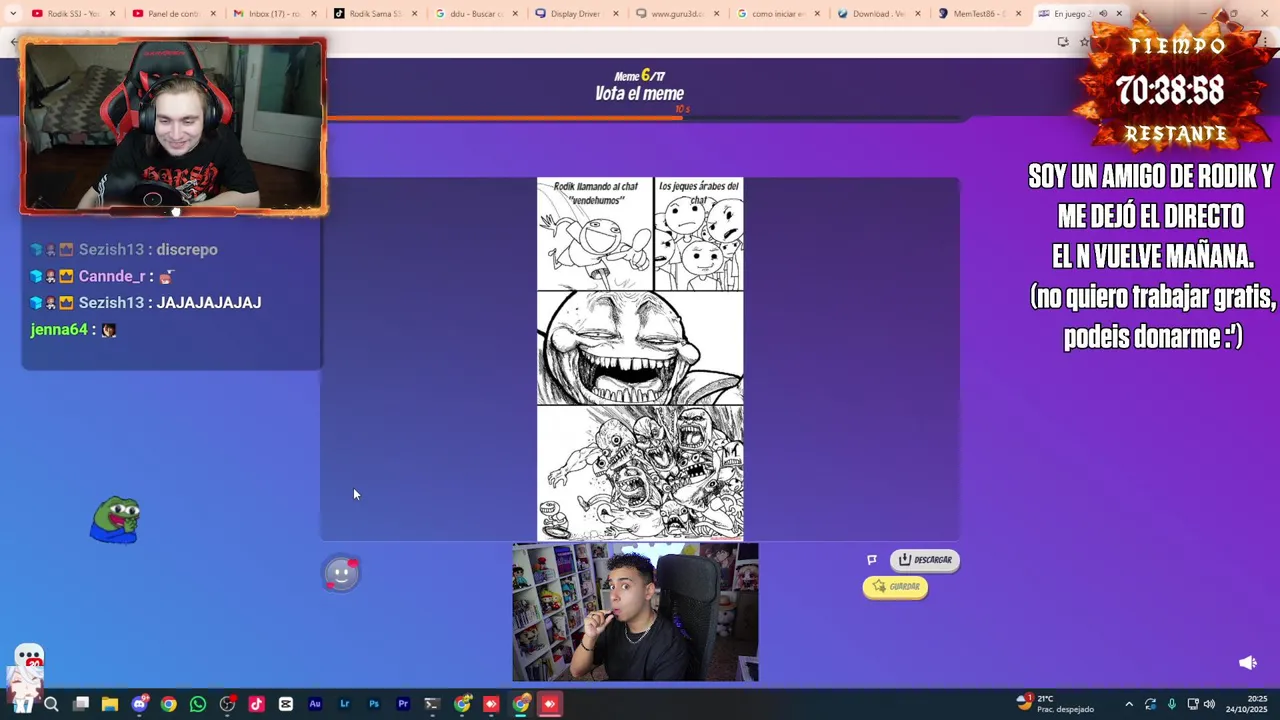Open network settings tray icon

pos(1193,704)
